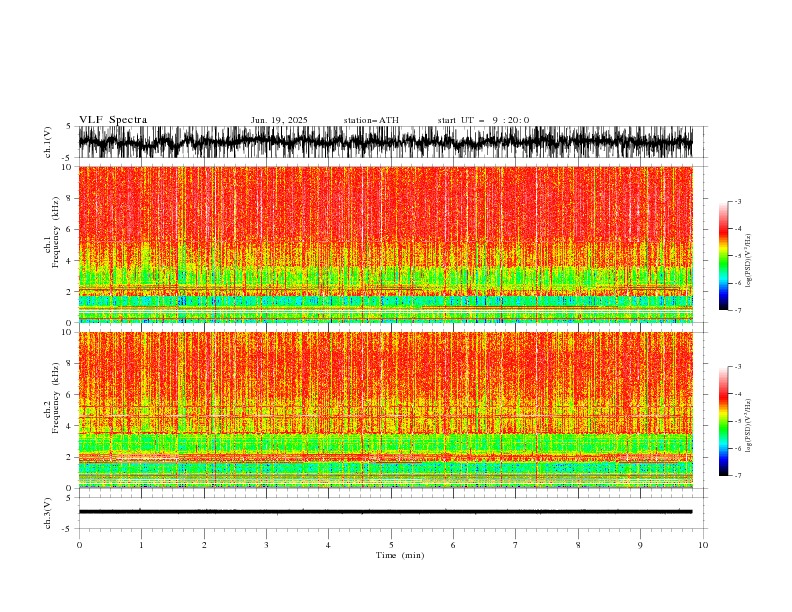
Task: Click the time axis tick label "0"
Action: coord(79,545)
